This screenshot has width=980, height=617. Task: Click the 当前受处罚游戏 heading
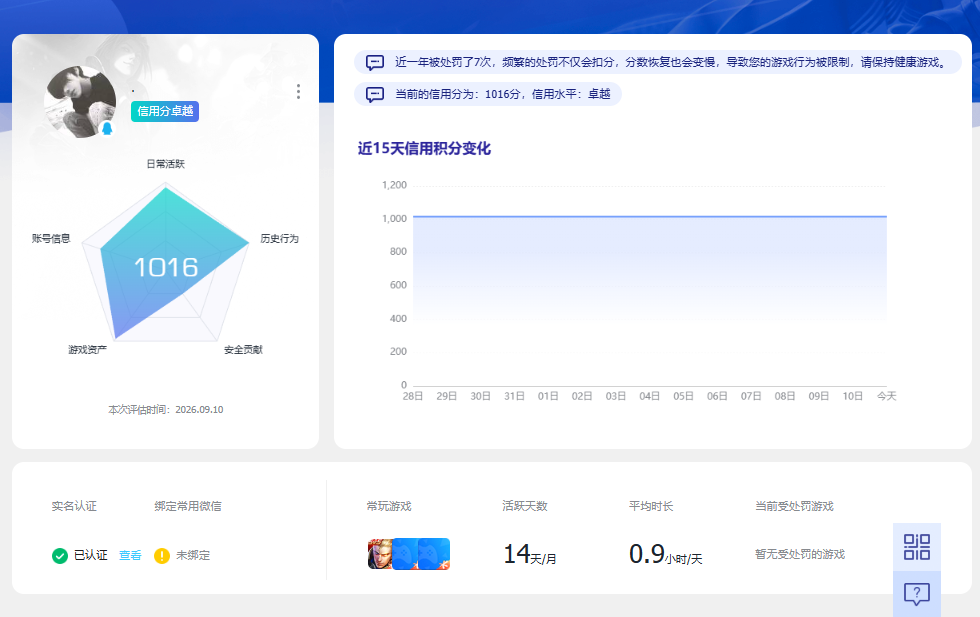click(x=794, y=506)
